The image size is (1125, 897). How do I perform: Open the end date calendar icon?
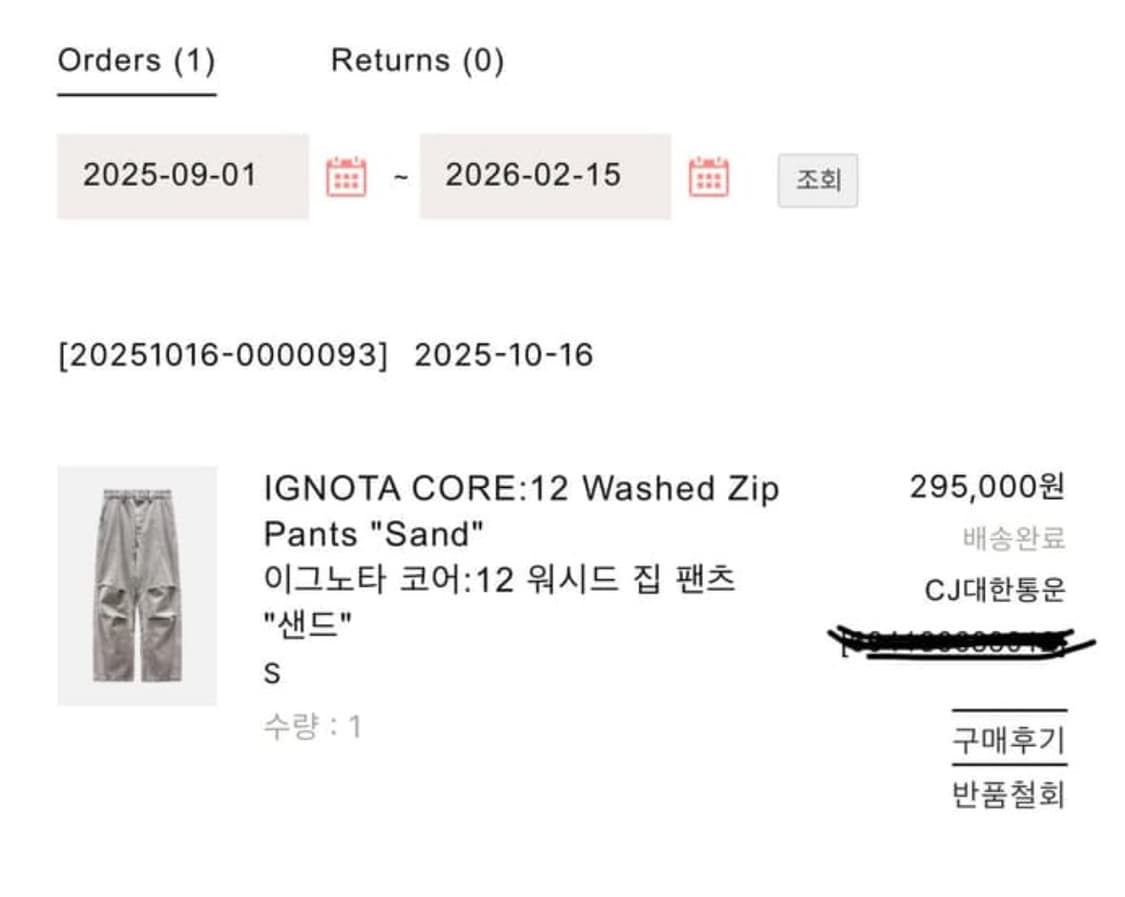pos(707,176)
